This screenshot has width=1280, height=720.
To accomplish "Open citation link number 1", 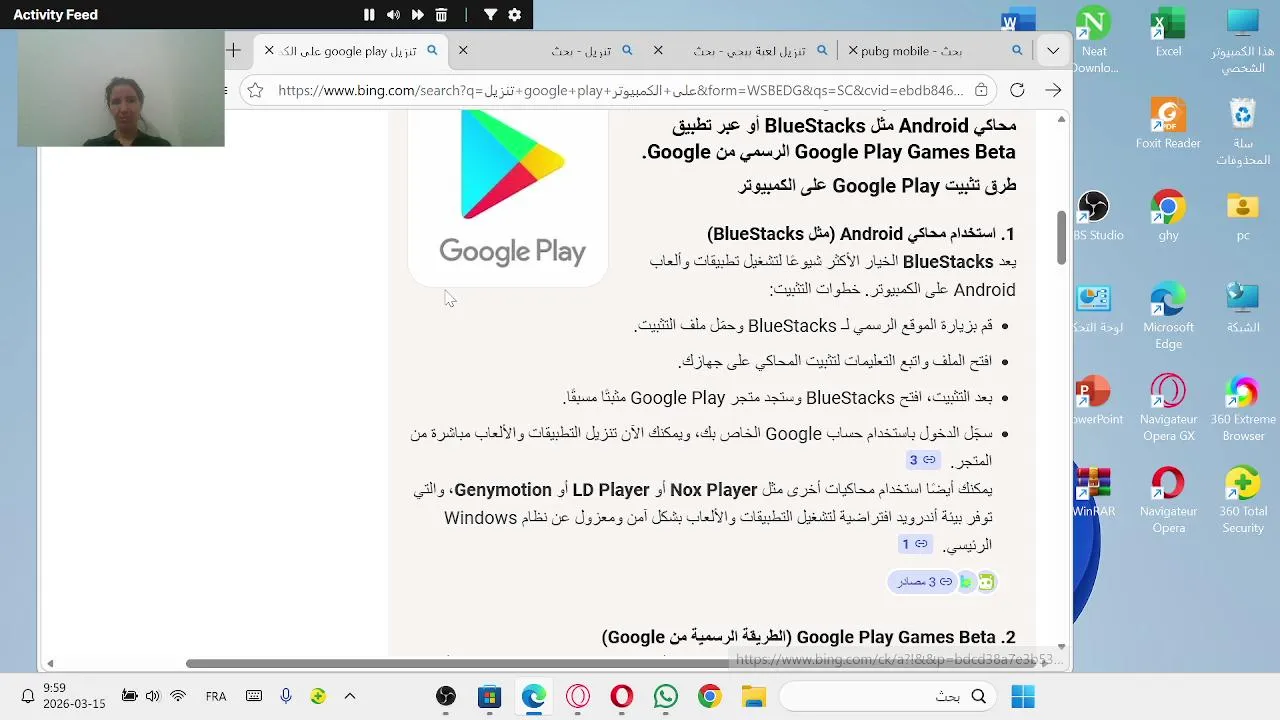I will 915,544.
